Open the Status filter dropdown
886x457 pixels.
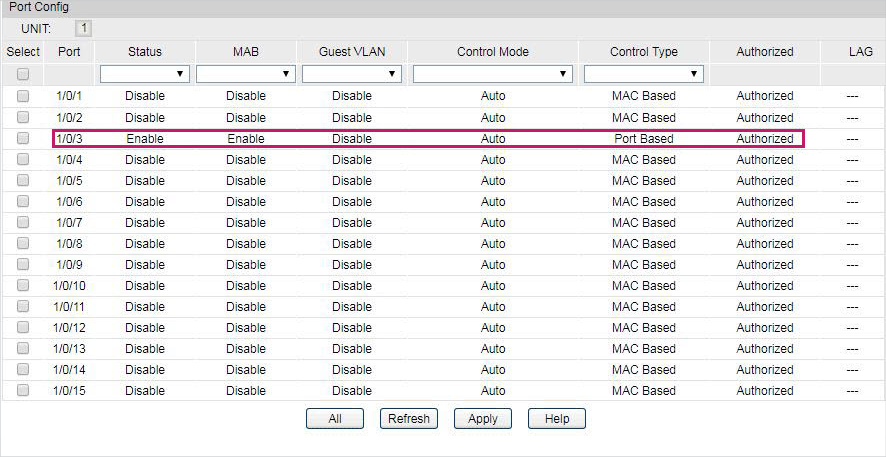[x=144, y=74]
